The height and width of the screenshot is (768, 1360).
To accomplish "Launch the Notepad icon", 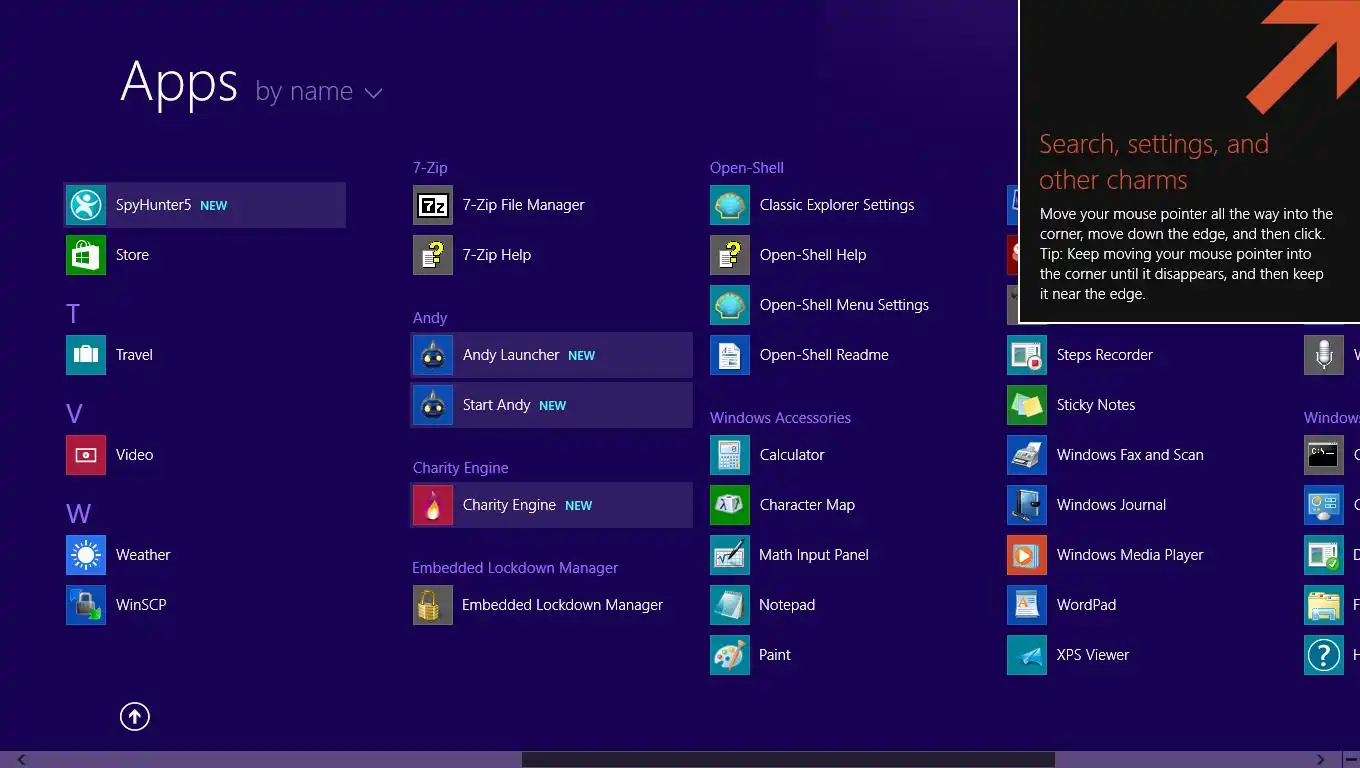I will [x=730, y=605].
